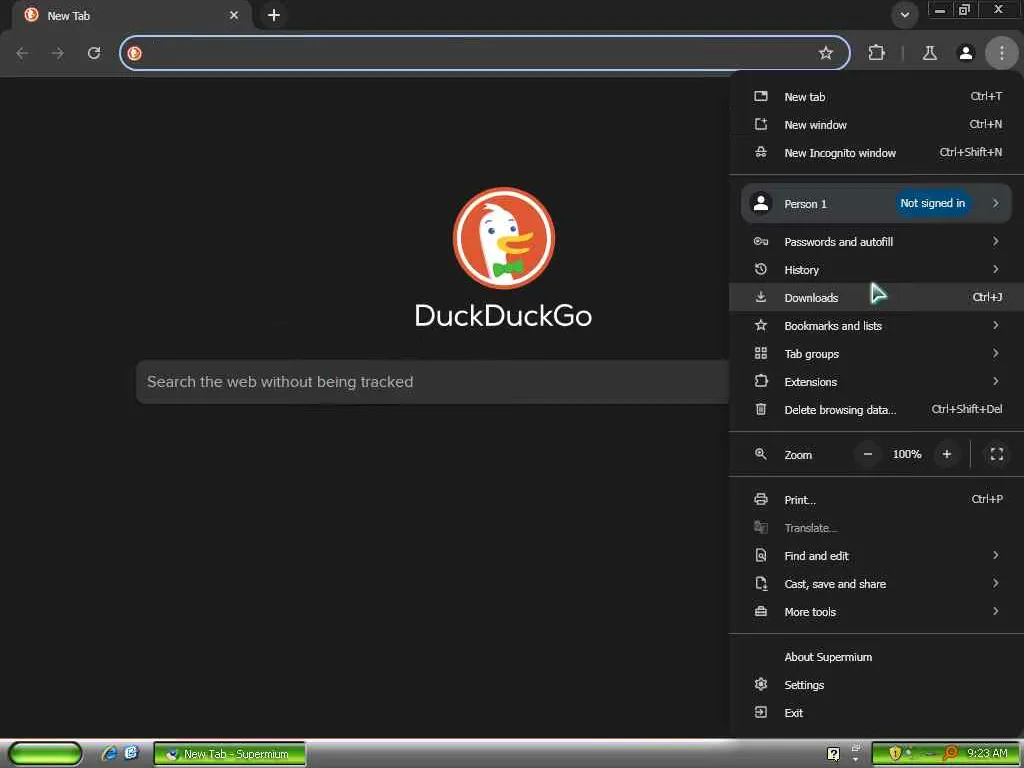This screenshot has width=1024, height=768.
Task: Expand the Passwords and autofill chevron
Action: tap(995, 241)
